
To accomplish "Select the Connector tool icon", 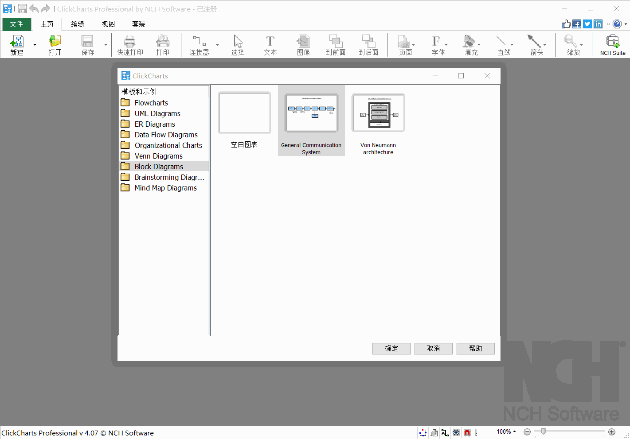I will click(199, 44).
